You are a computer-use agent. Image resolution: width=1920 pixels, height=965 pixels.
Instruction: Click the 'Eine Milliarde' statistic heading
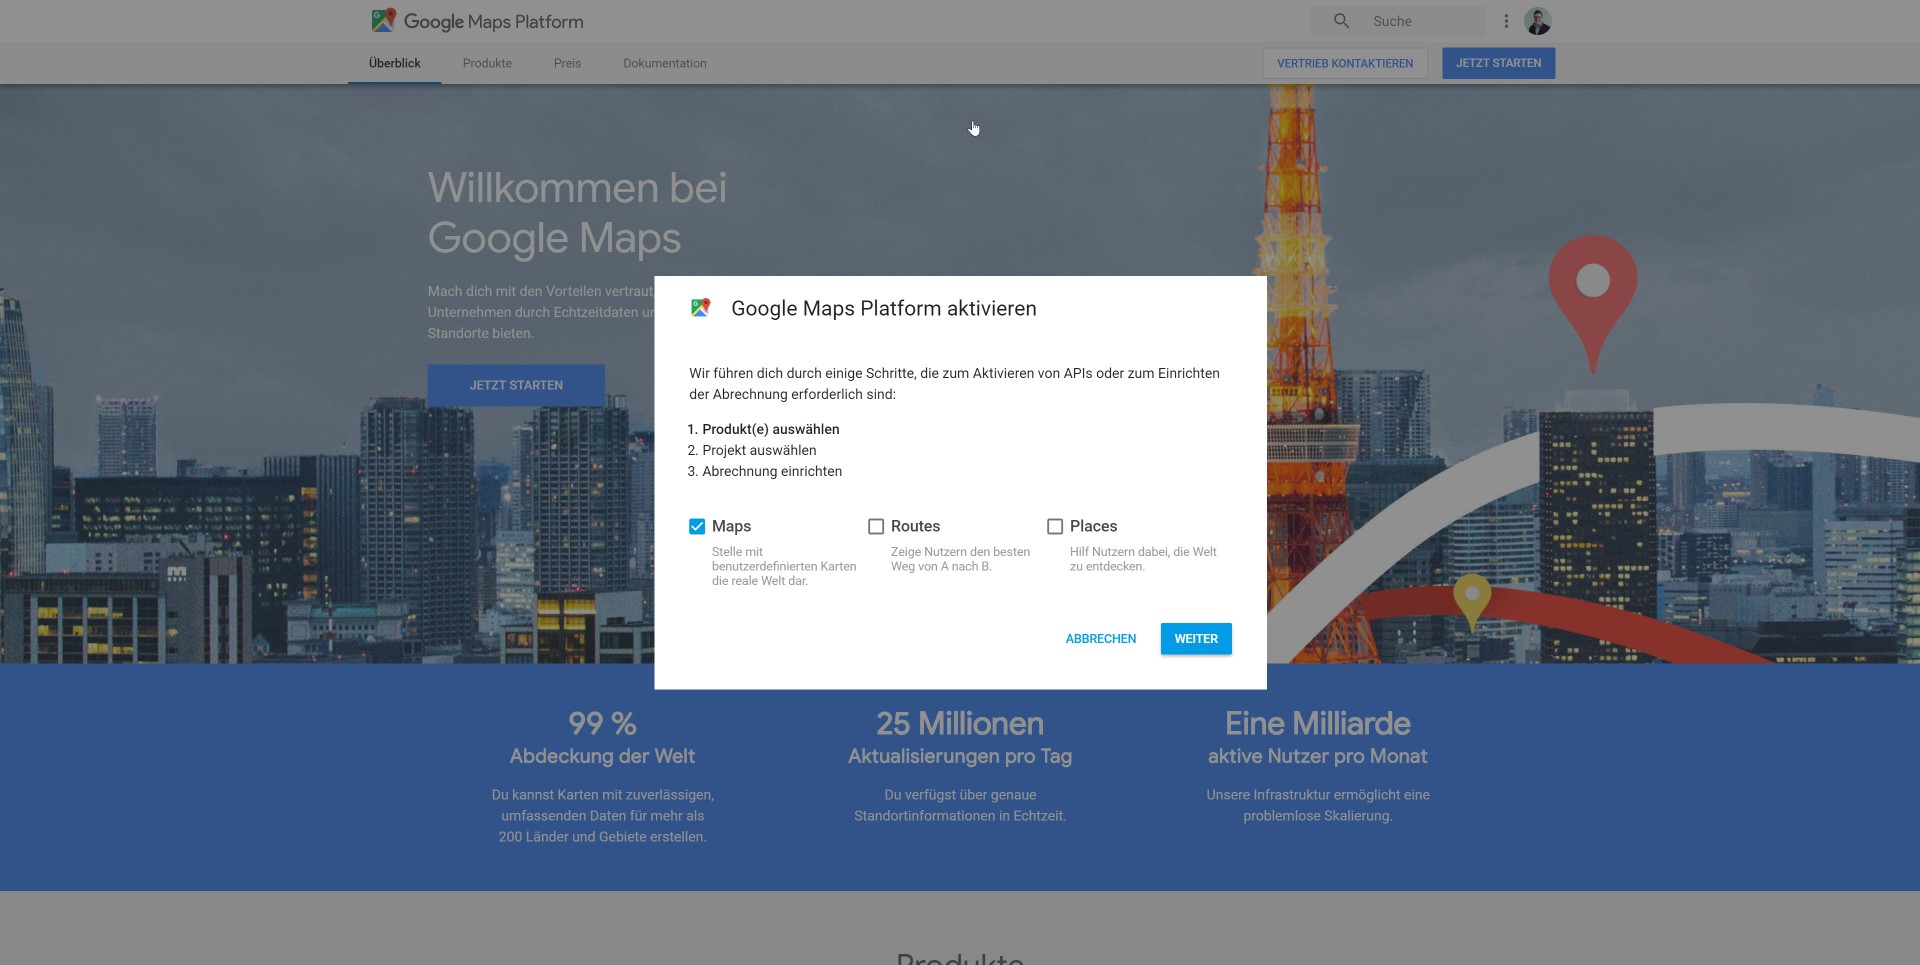click(x=1318, y=723)
